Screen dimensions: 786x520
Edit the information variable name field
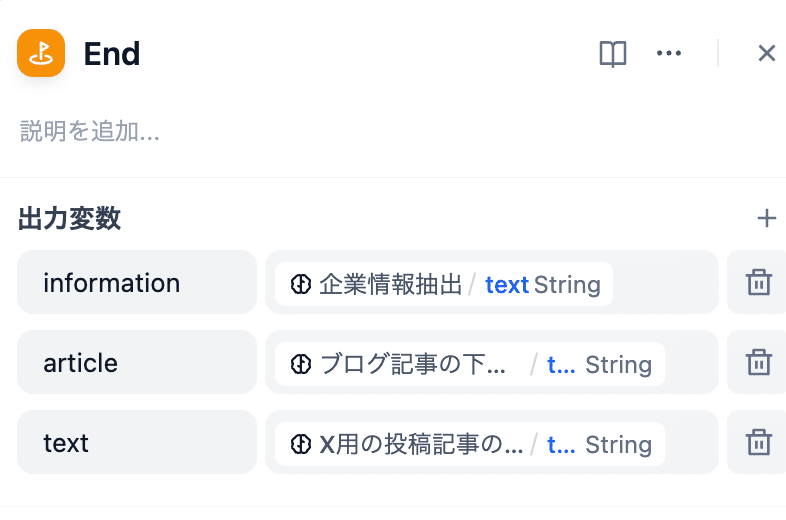(137, 282)
